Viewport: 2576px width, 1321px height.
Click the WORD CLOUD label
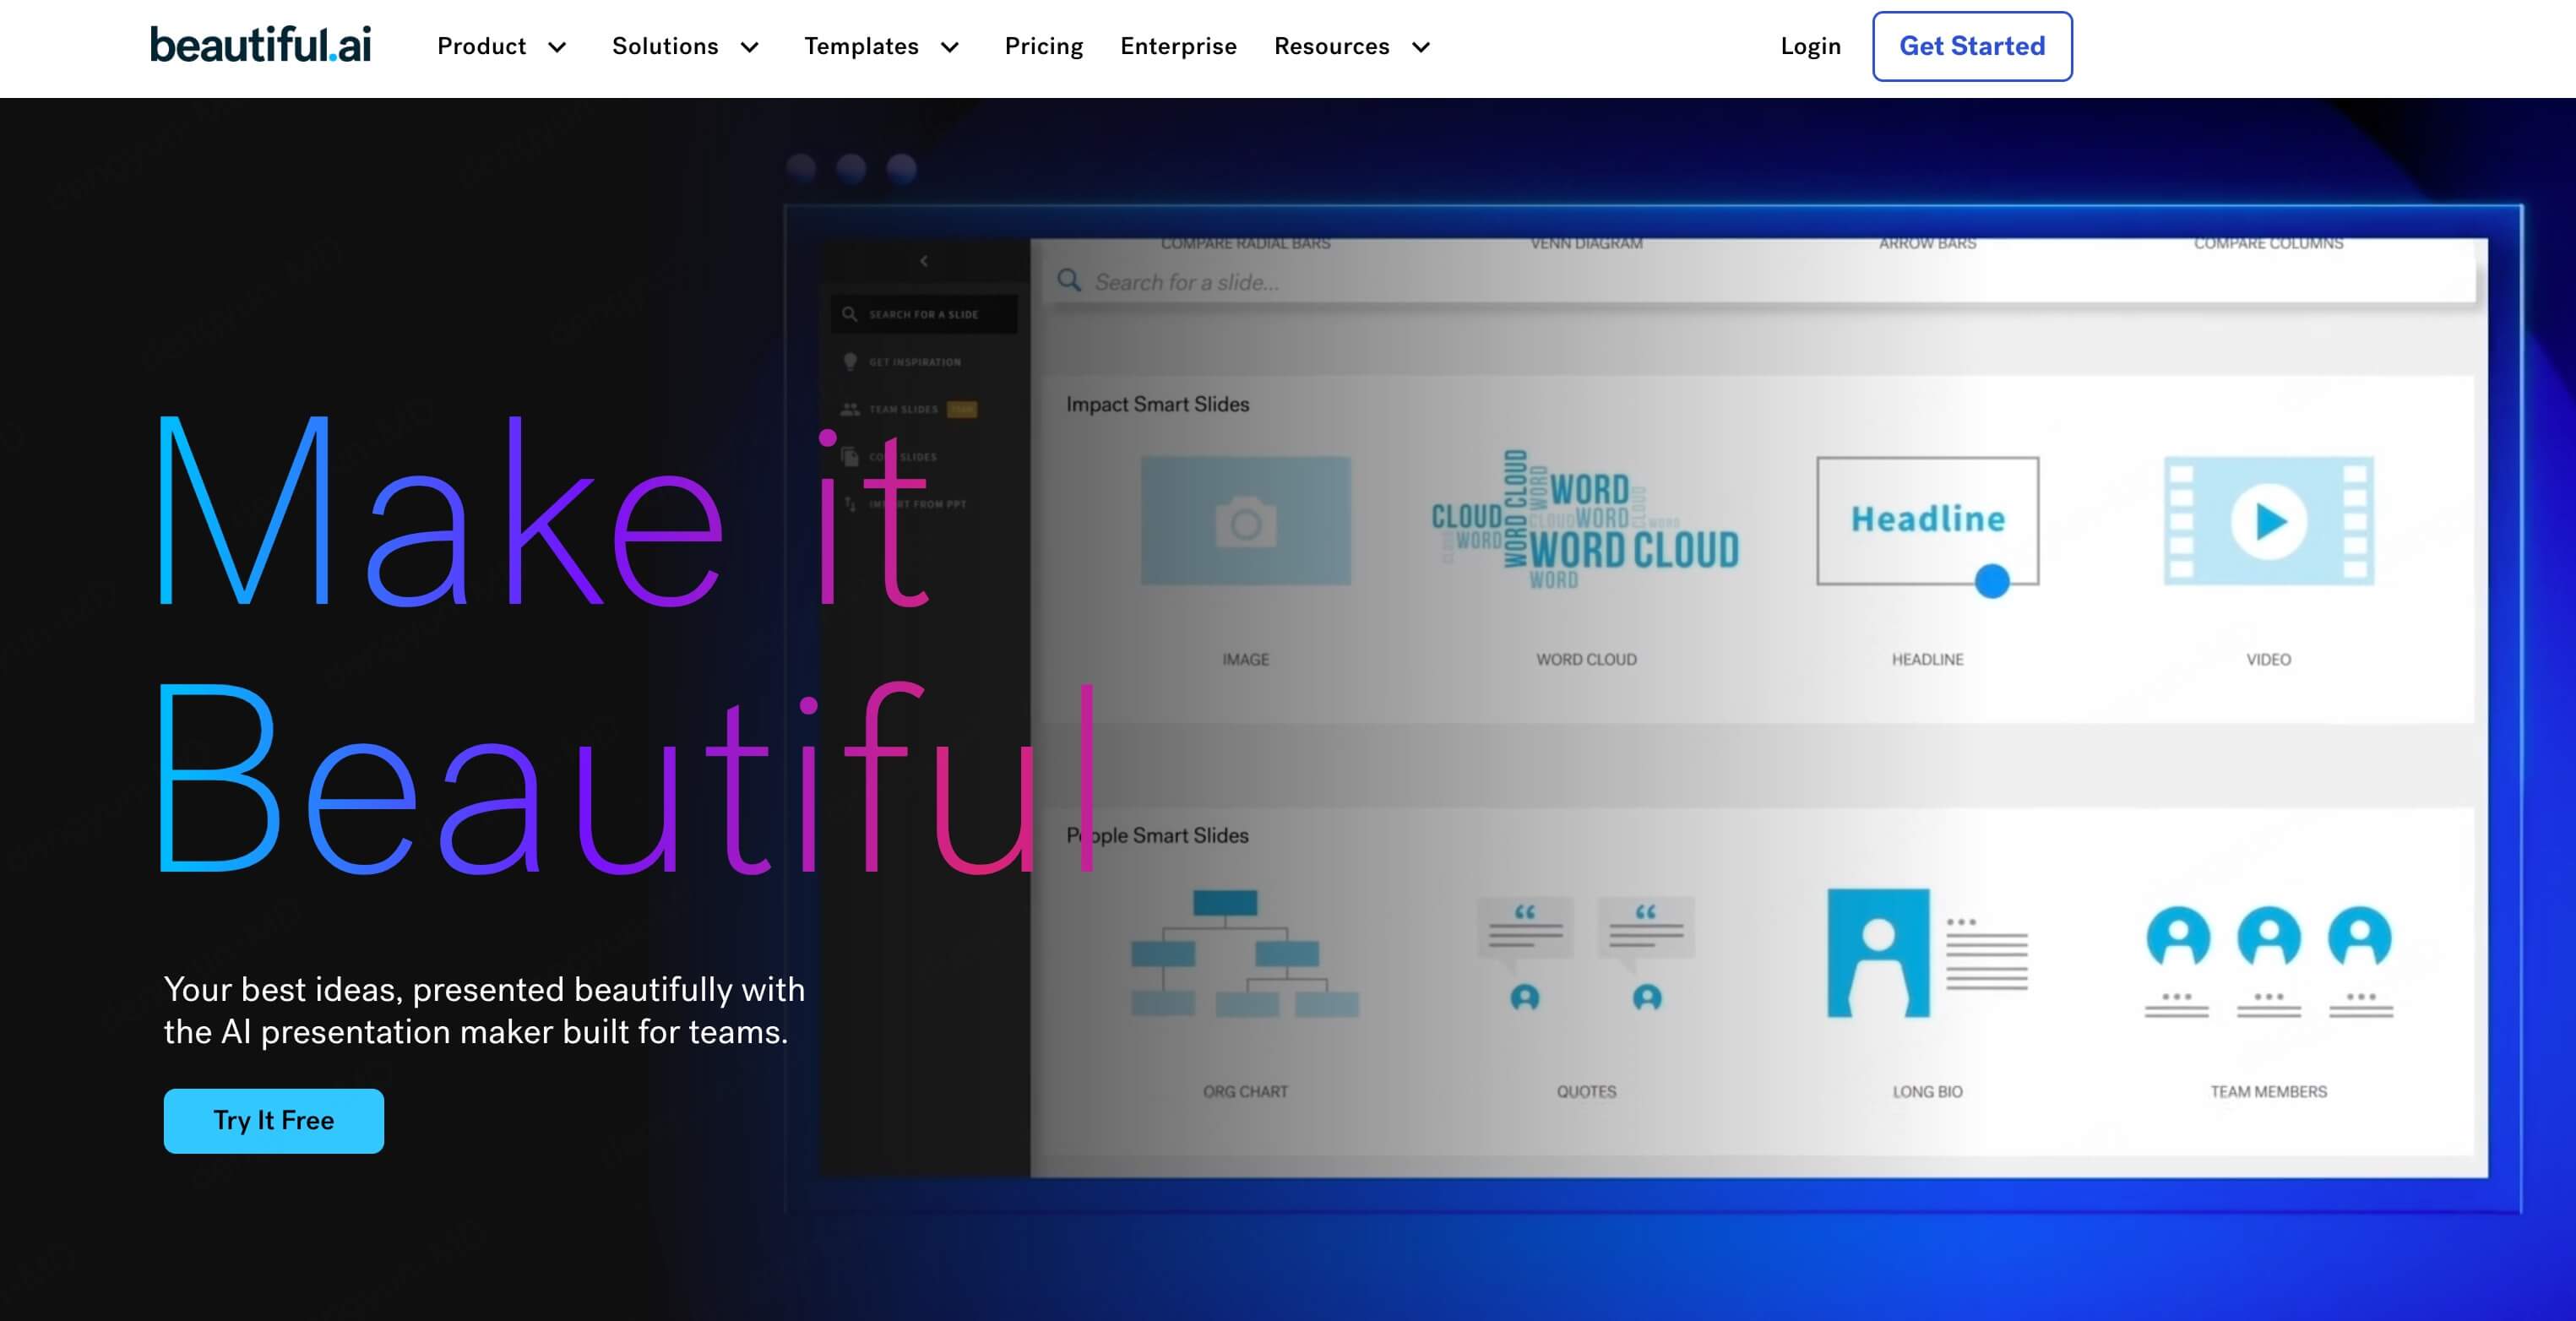(1586, 659)
